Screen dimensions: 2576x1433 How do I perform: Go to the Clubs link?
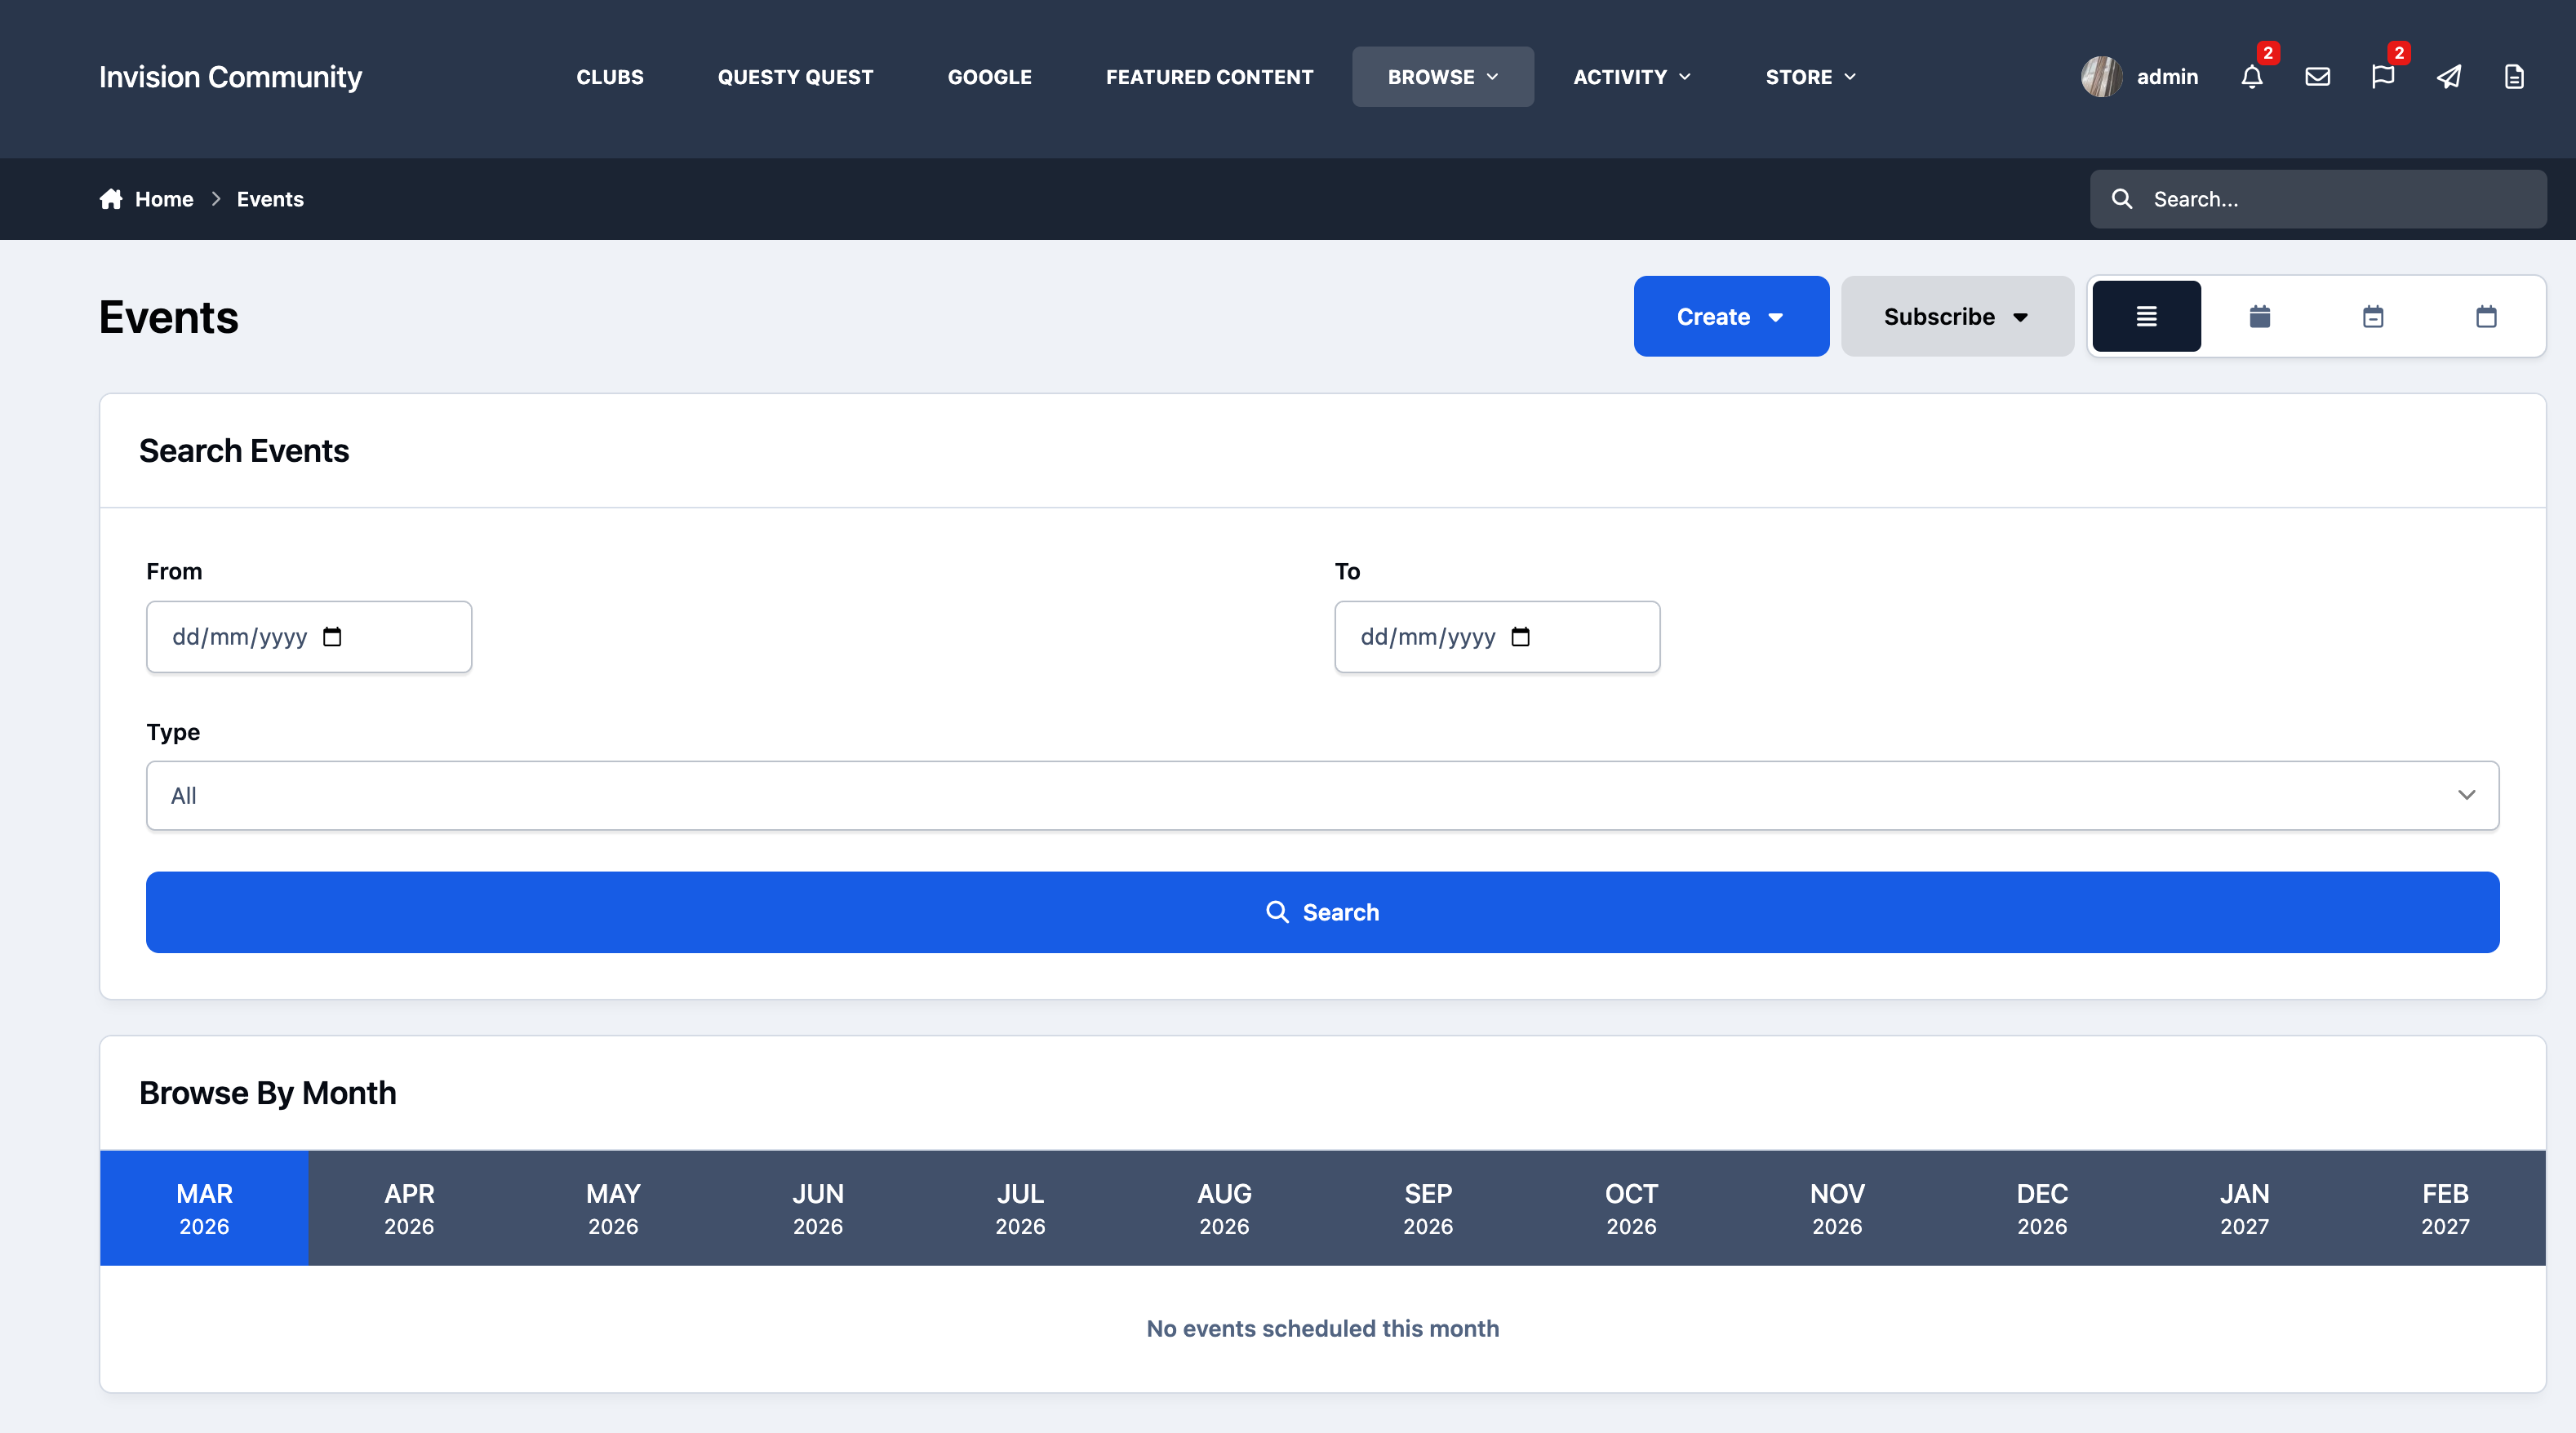[610, 77]
